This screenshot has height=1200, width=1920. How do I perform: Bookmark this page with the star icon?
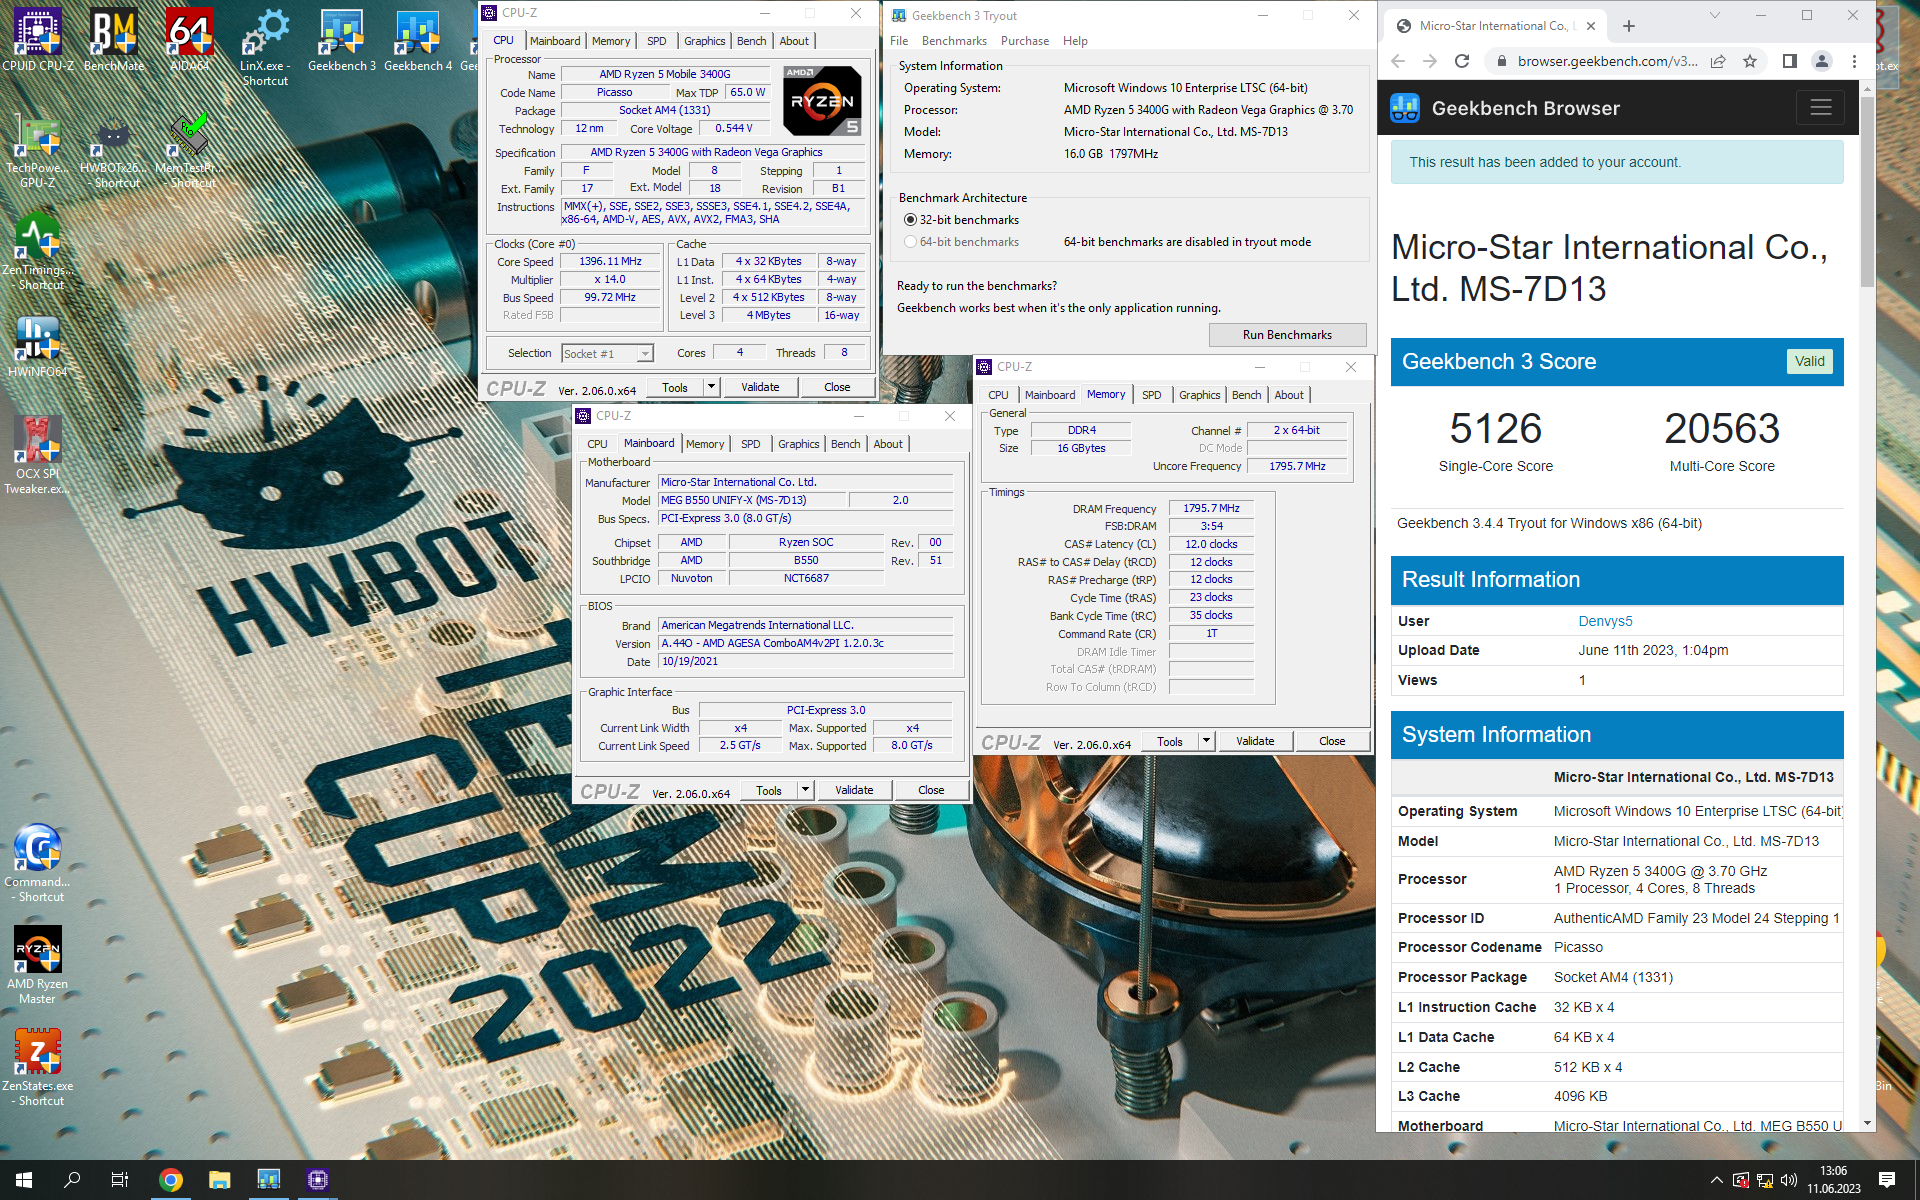[x=1750, y=61]
